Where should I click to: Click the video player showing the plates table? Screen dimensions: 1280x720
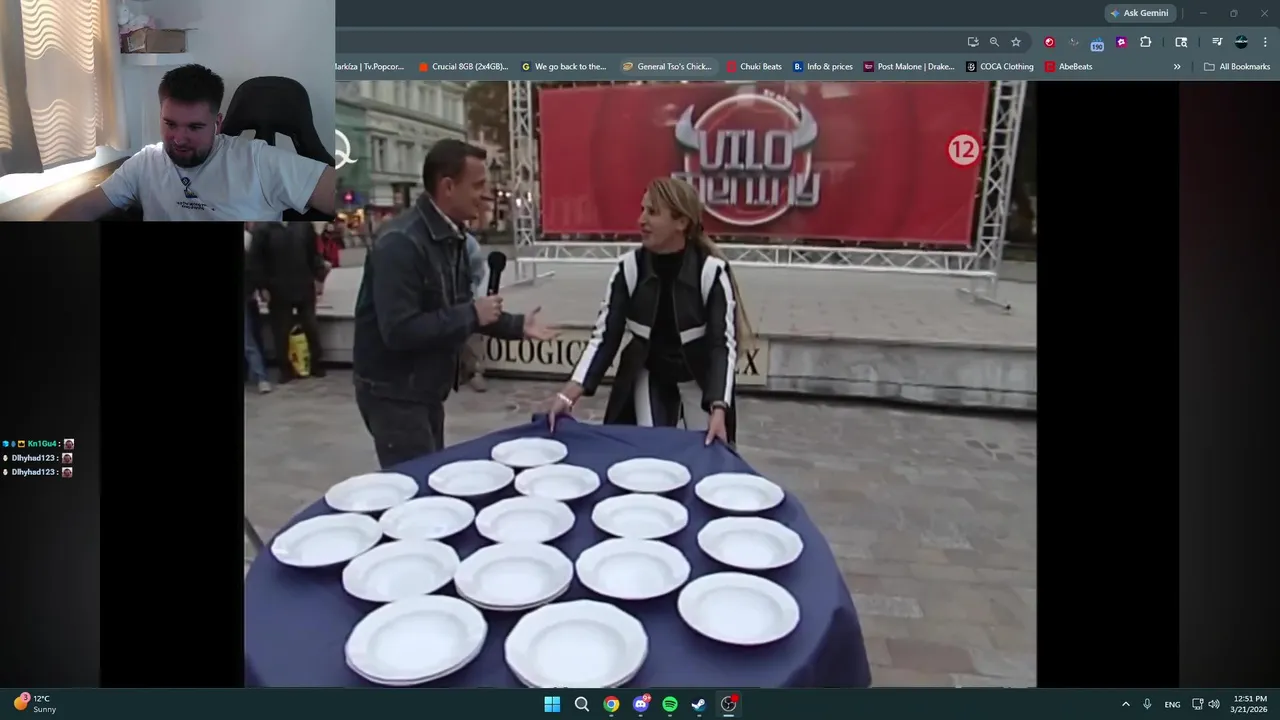click(640, 384)
